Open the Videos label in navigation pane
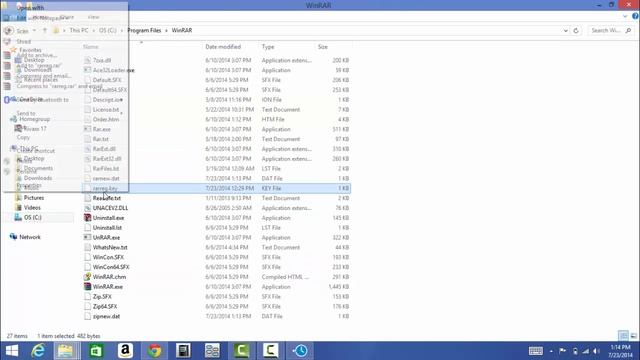Image resolution: width=640 pixels, height=360 pixels. click(32, 207)
